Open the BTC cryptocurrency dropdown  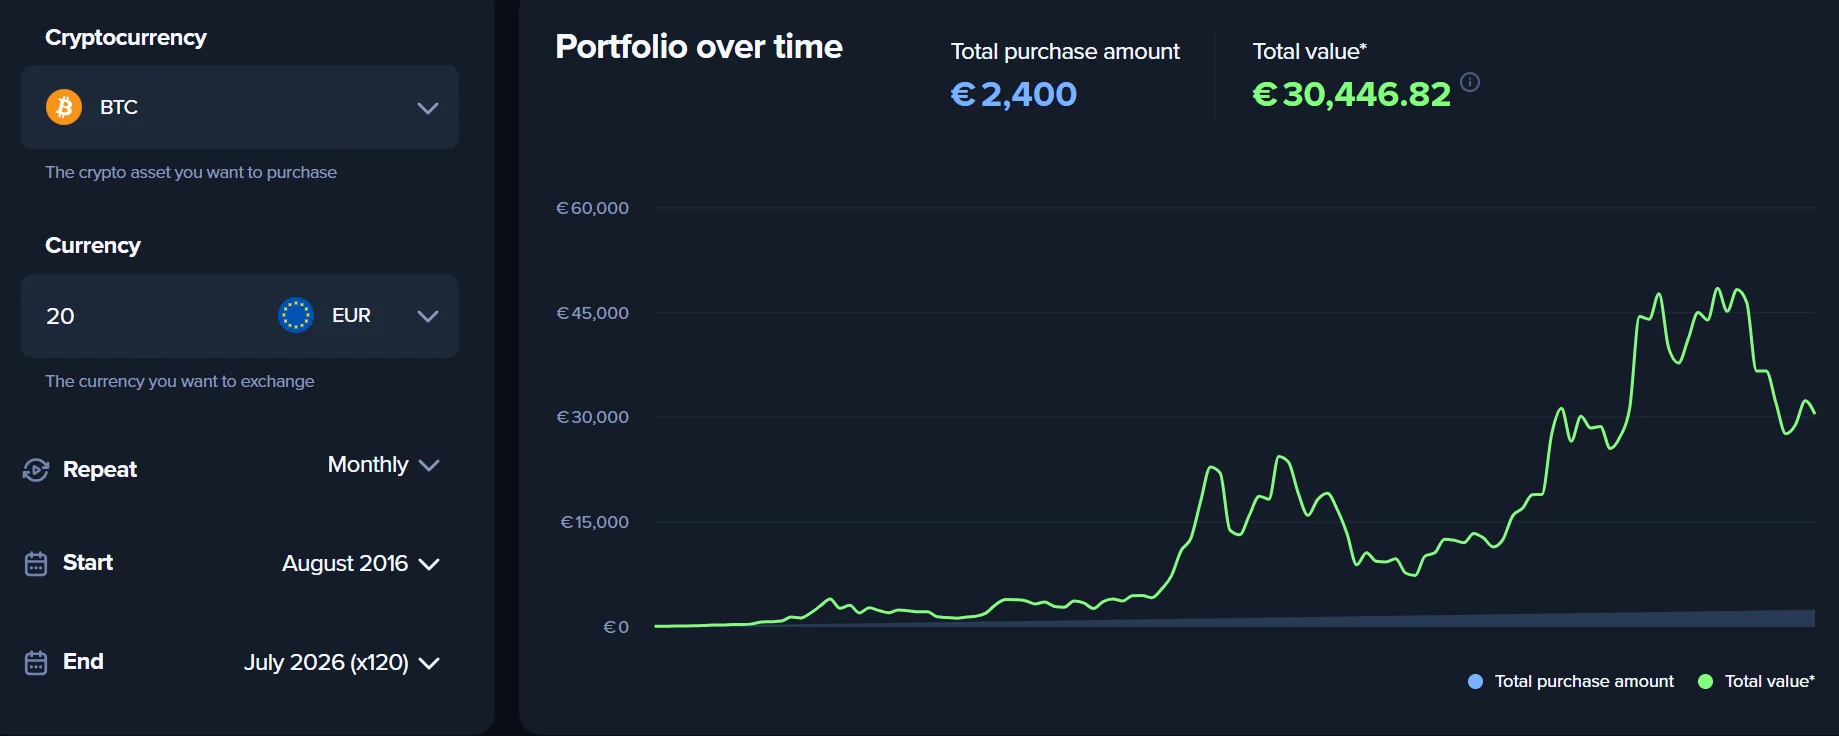[240, 107]
